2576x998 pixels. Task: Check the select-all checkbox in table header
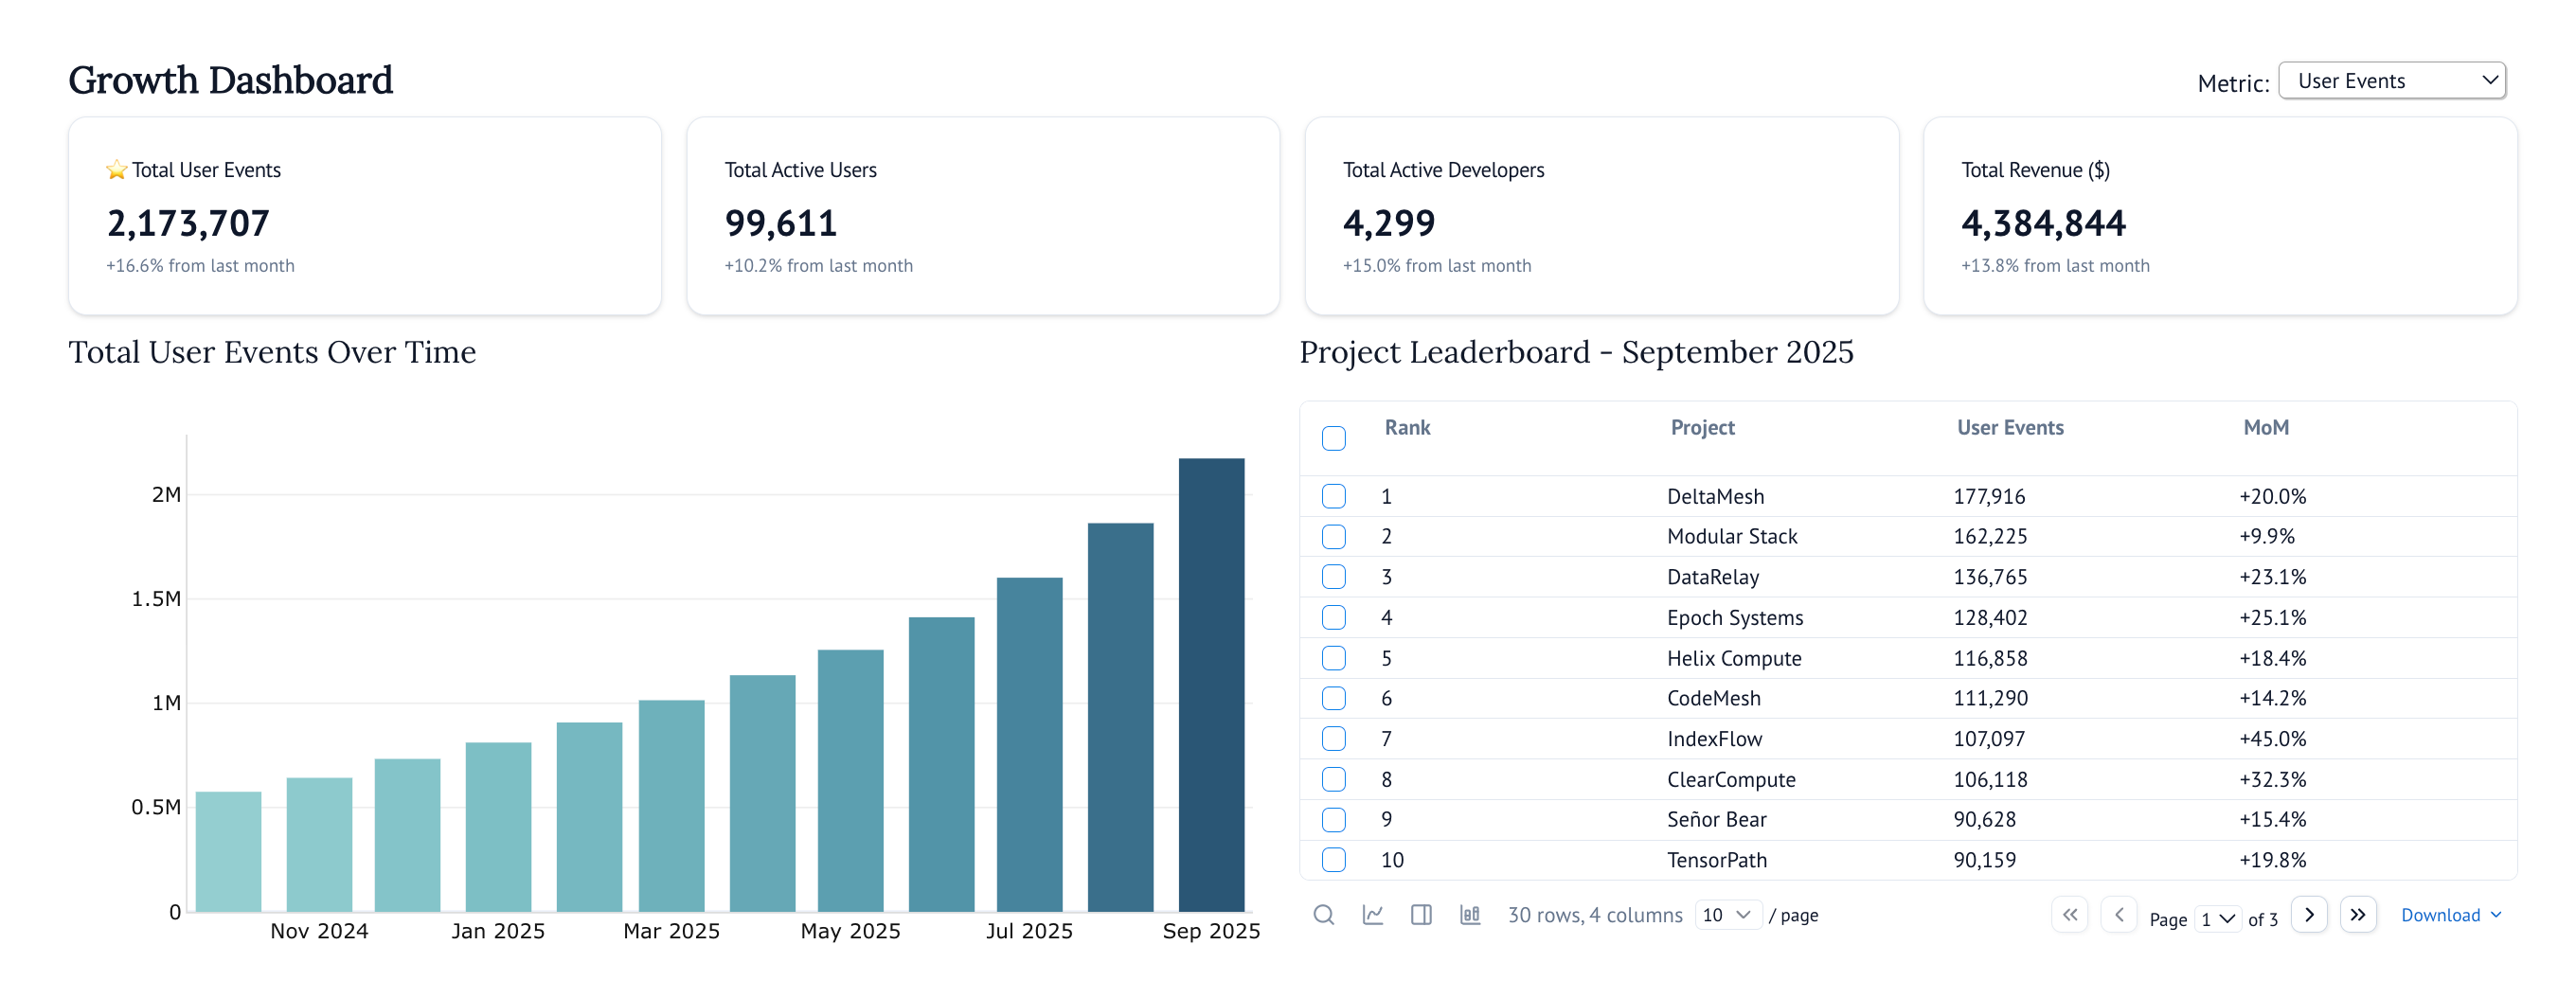(x=1333, y=438)
